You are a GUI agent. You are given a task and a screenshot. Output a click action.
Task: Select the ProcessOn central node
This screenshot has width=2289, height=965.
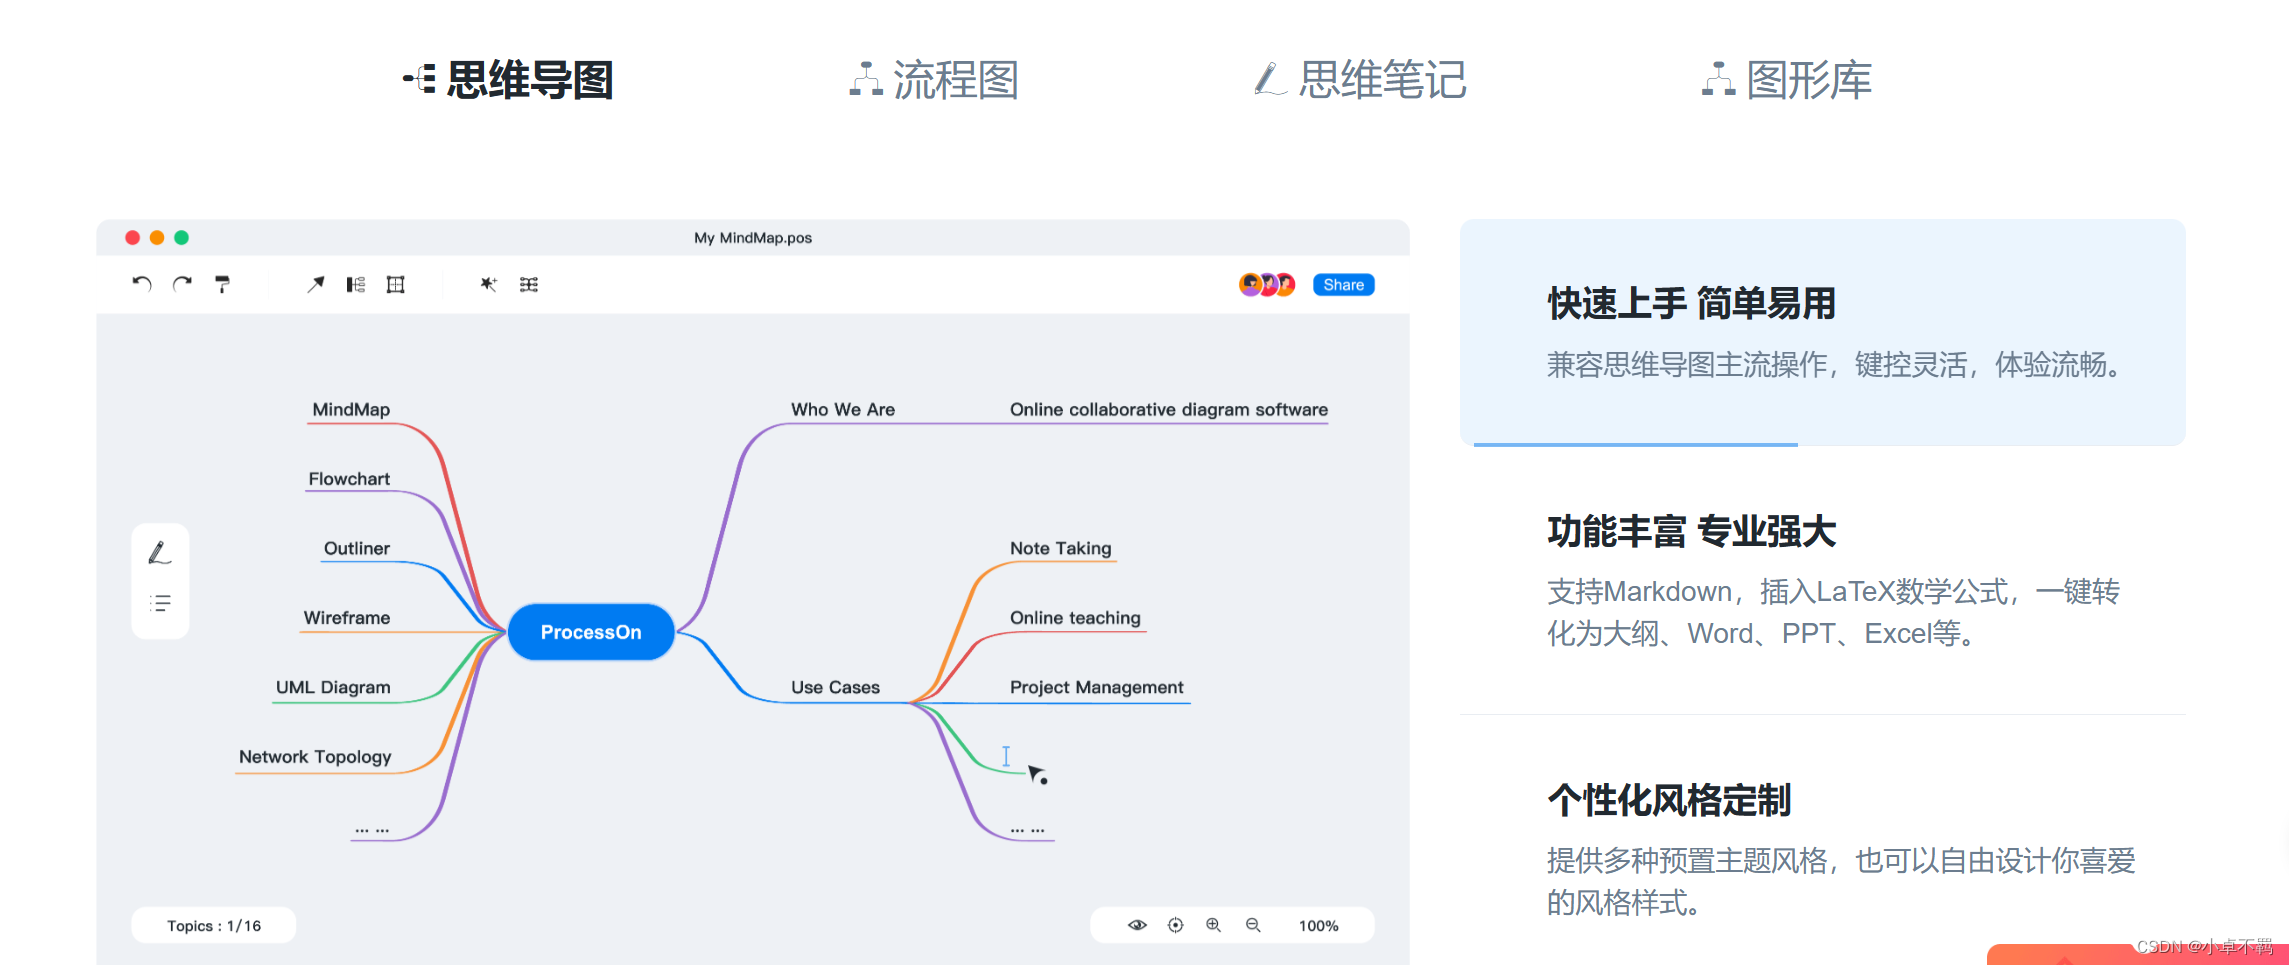coord(591,632)
